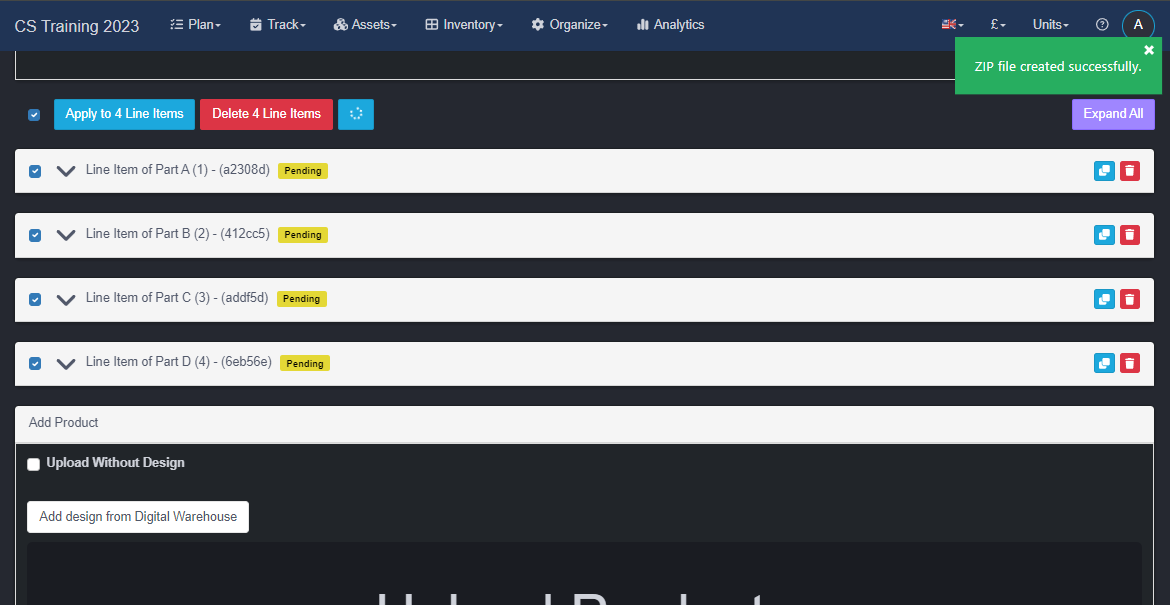The height and width of the screenshot is (605, 1170).
Task: Toggle the select-all line items checkbox
Action: 34,115
